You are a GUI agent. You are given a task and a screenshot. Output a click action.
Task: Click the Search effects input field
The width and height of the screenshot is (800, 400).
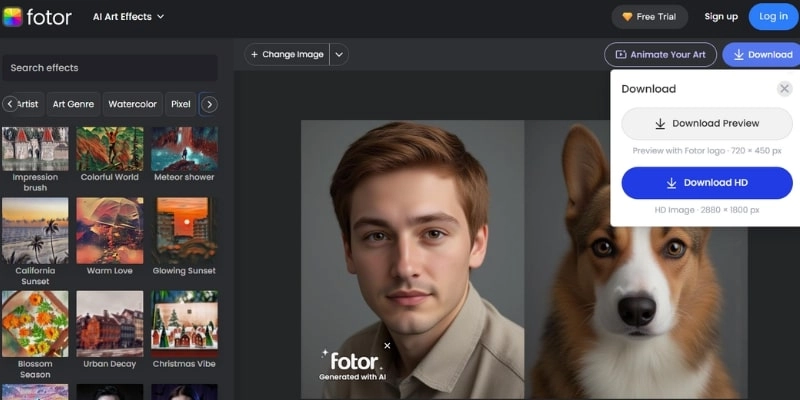(109, 68)
